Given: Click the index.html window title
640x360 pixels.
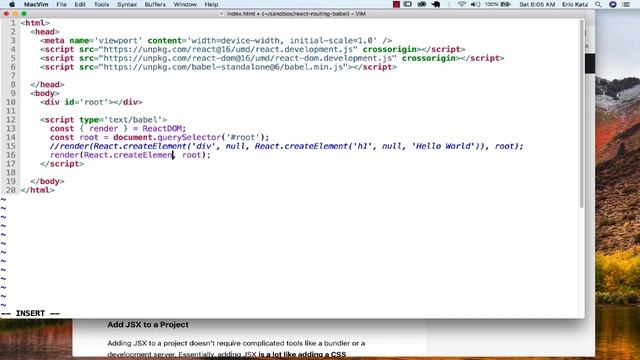Looking at the screenshot, I should tap(296, 13).
